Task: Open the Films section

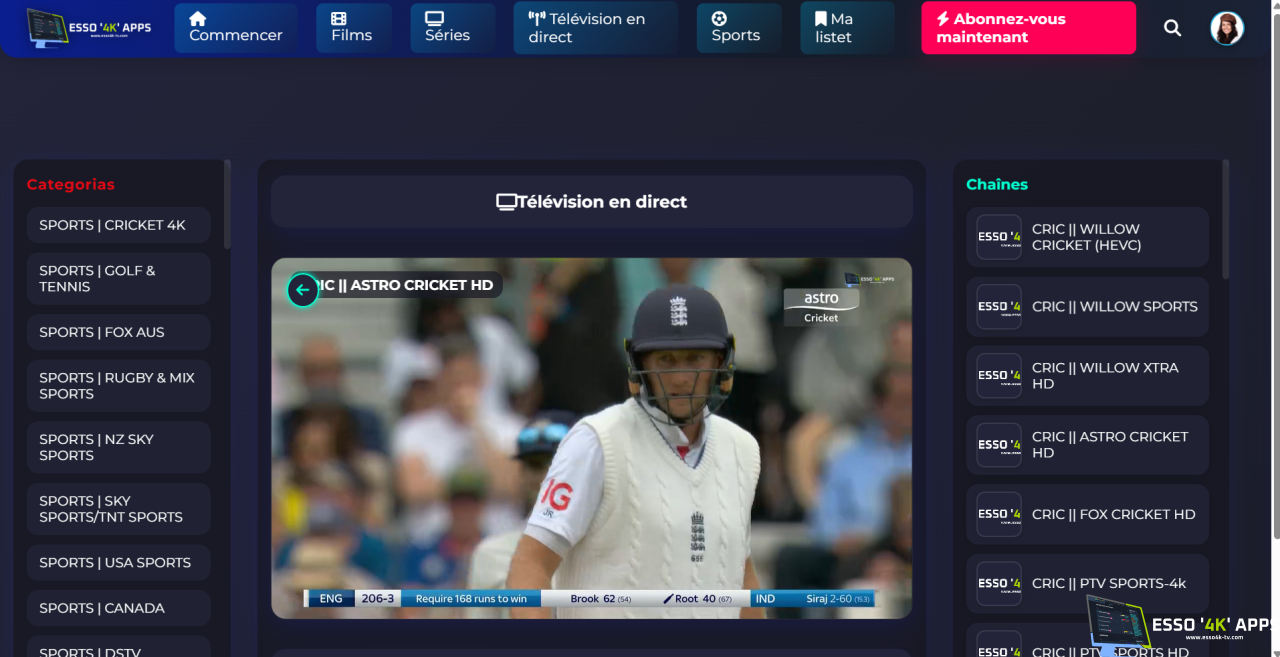Action: pyautogui.click(x=352, y=28)
